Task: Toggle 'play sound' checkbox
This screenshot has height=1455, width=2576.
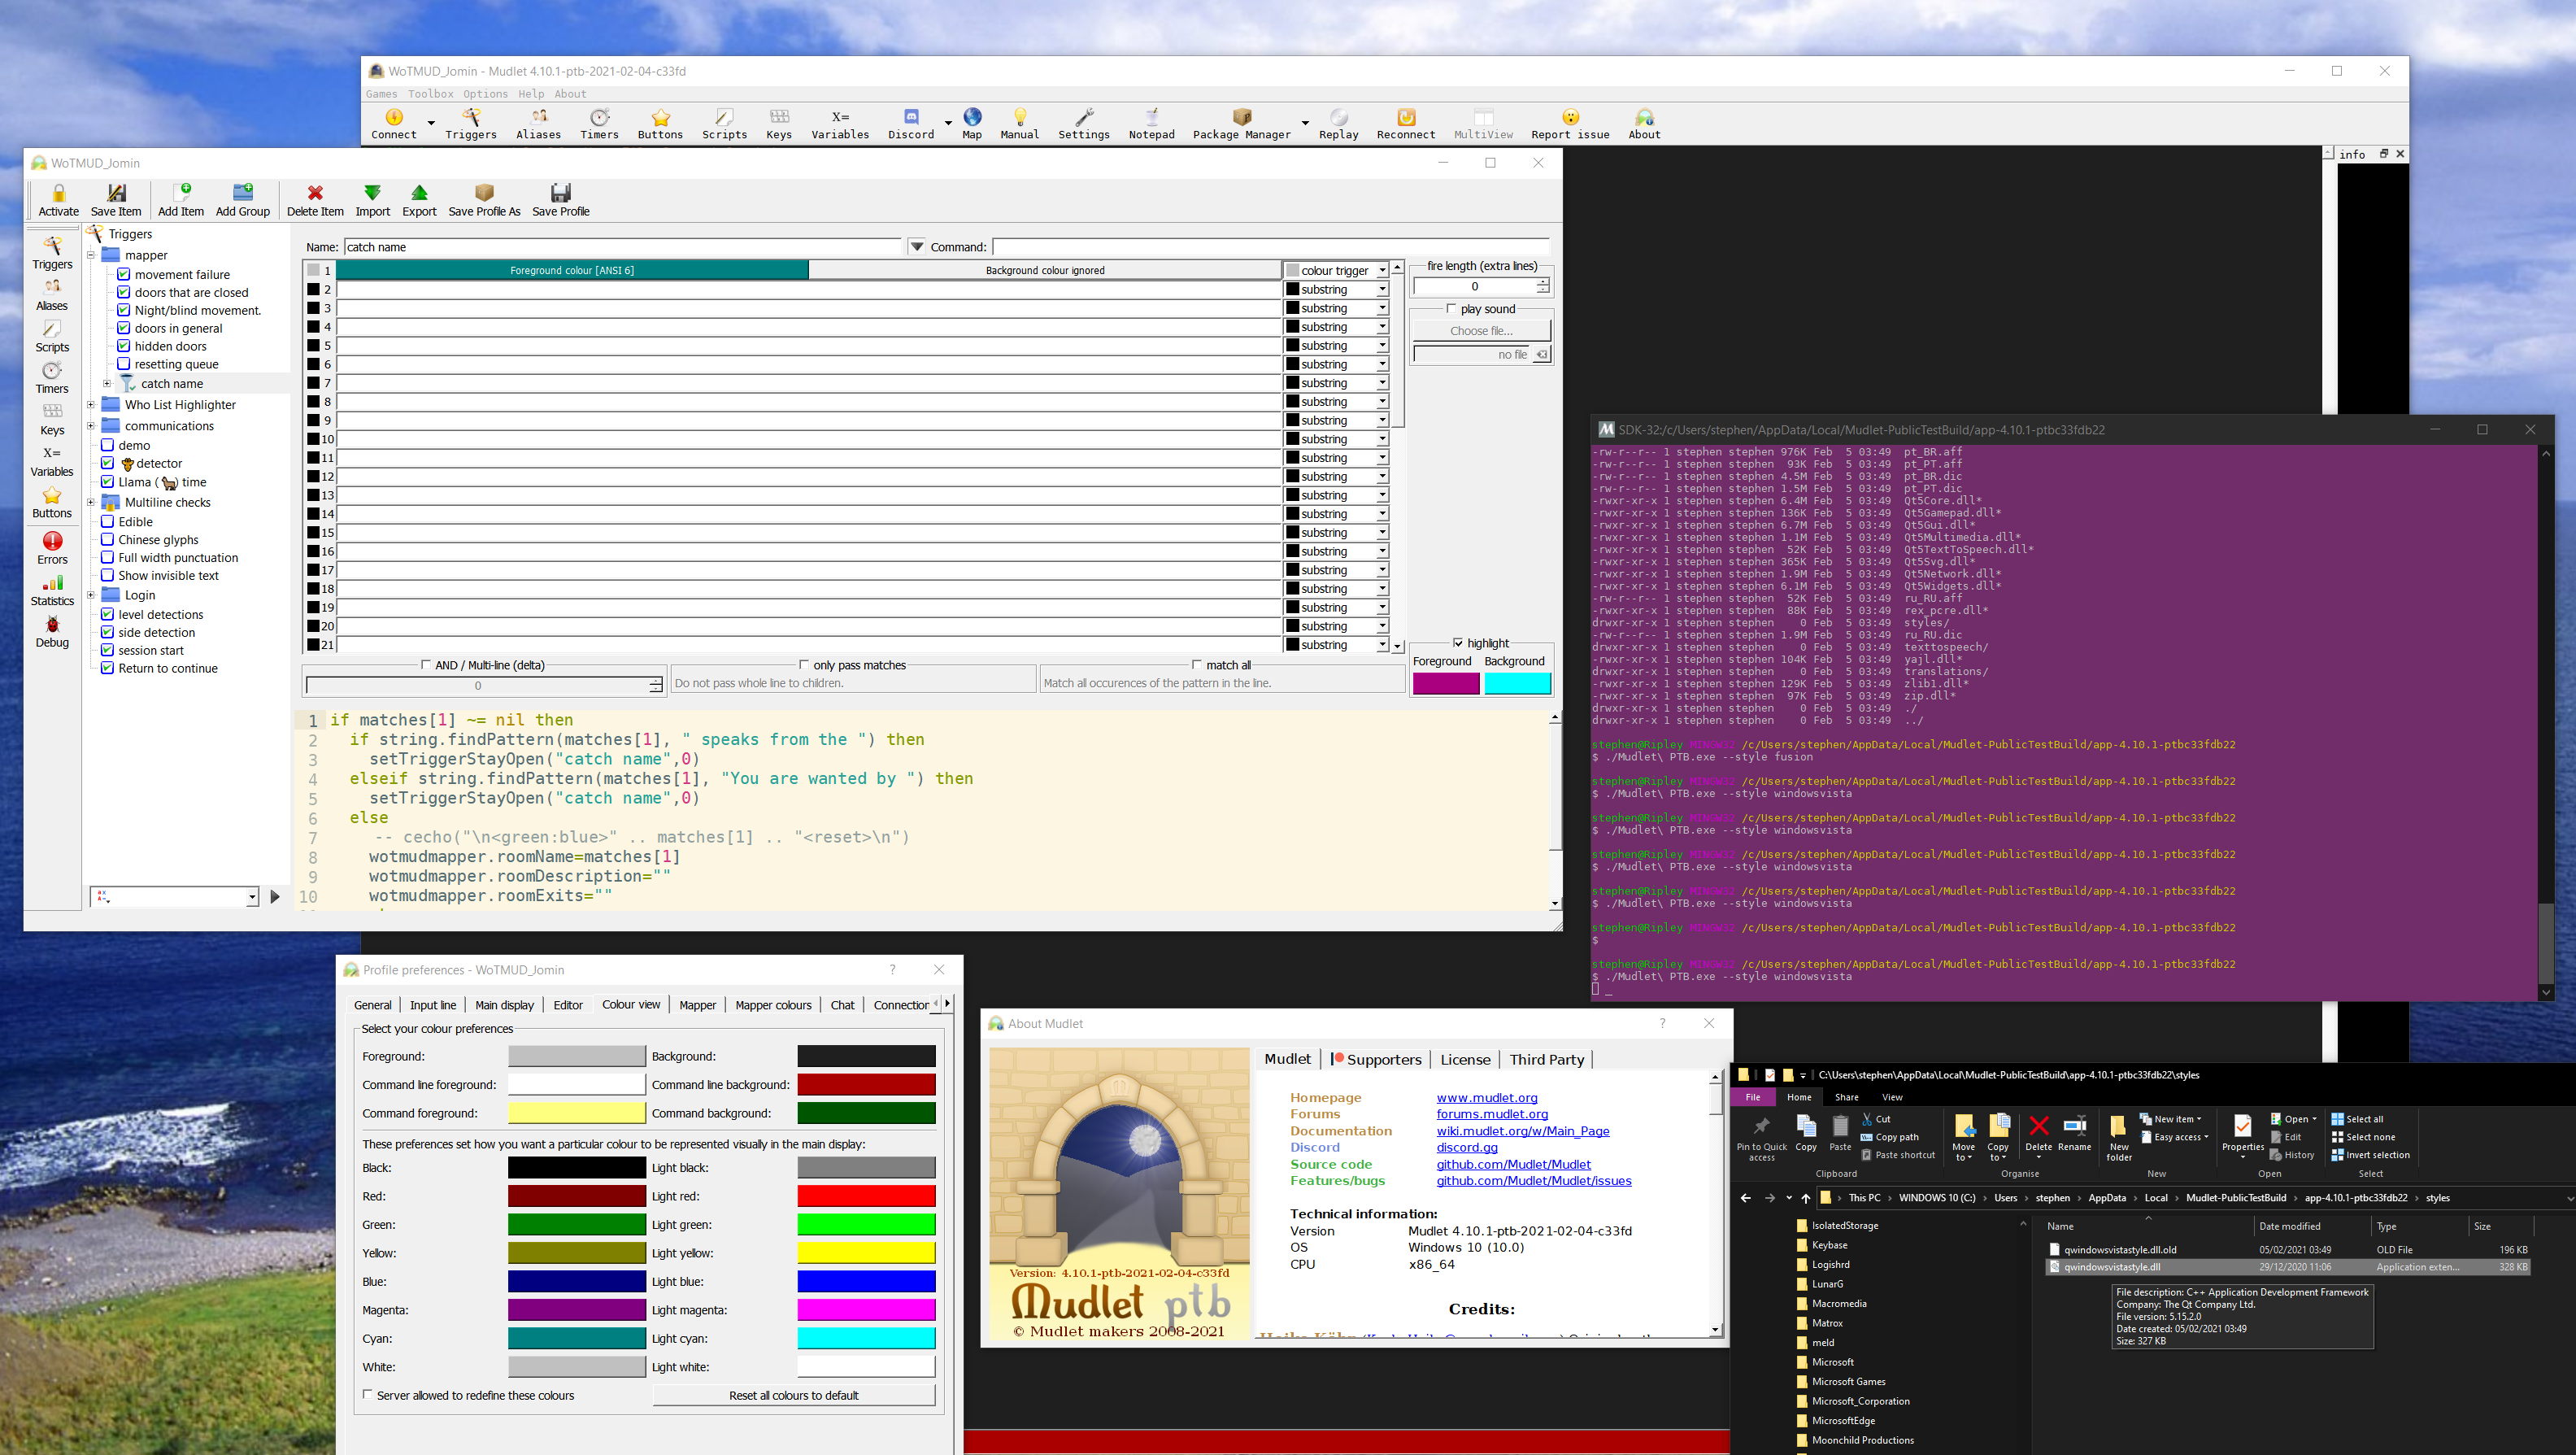Action: pos(1451,309)
